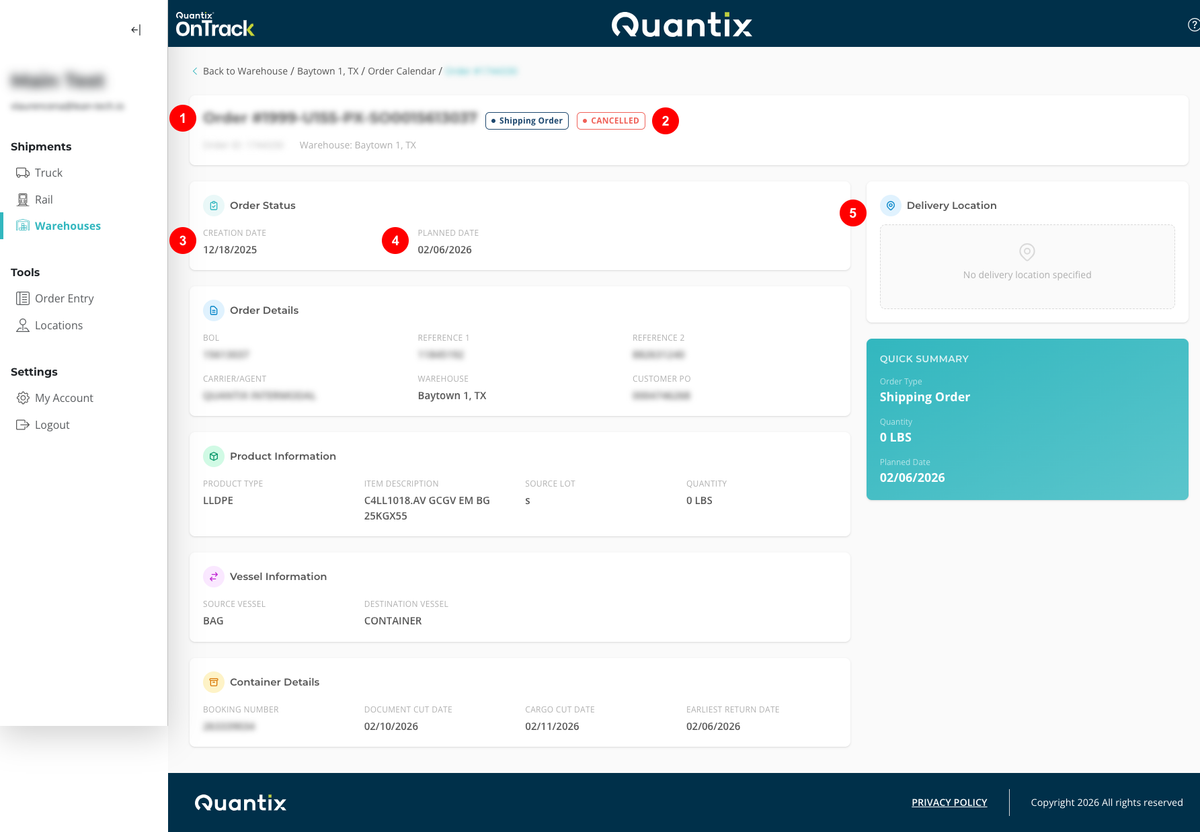The image size is (1200, 832).
Task: Open the Privacy Policy link
Action: coord(949,802)
